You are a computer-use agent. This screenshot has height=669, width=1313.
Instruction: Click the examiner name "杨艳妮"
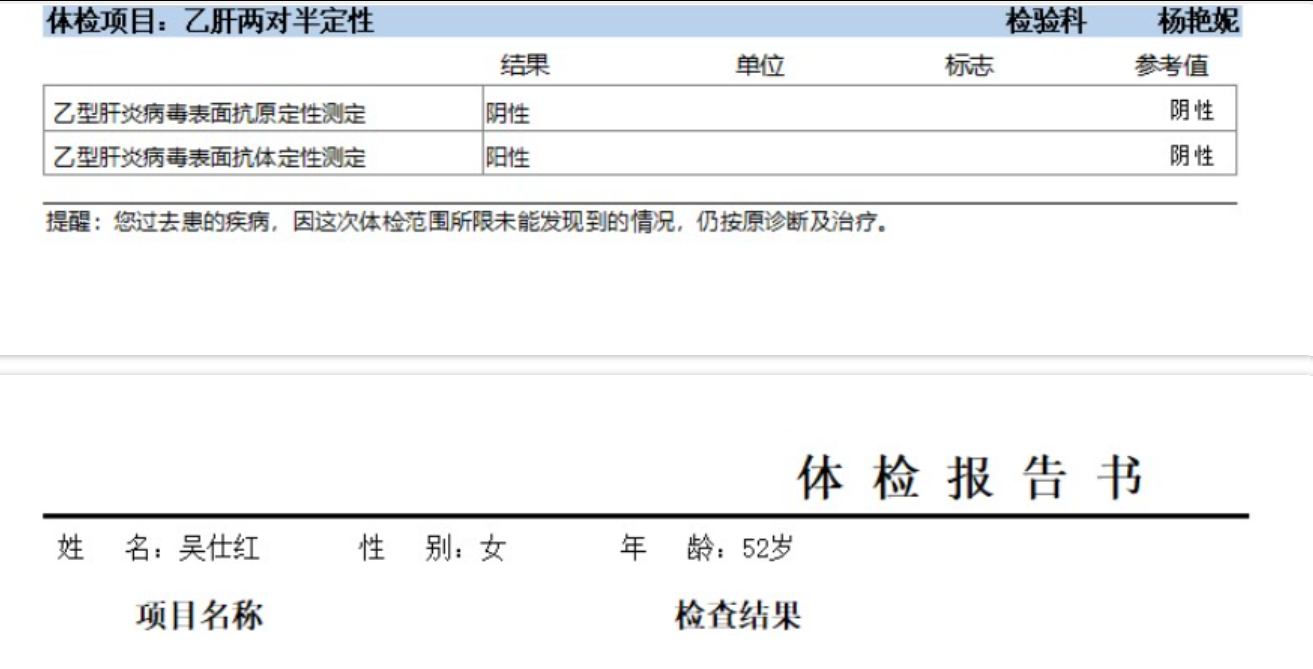point(1198,21)
